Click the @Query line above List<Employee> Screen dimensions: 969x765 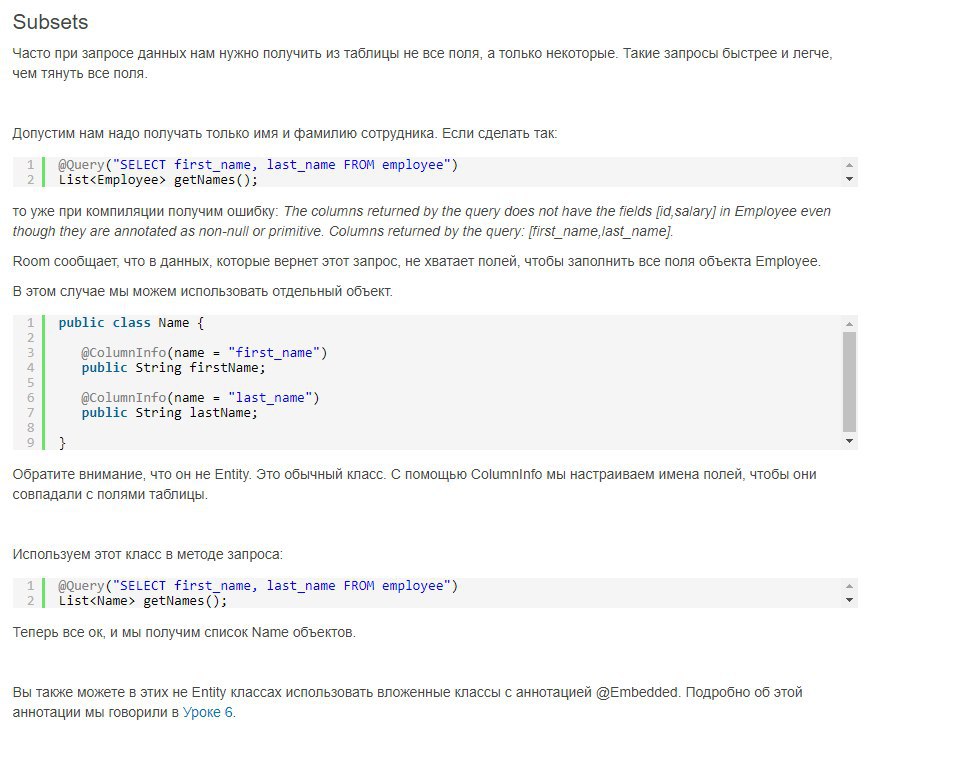[258, 165]
